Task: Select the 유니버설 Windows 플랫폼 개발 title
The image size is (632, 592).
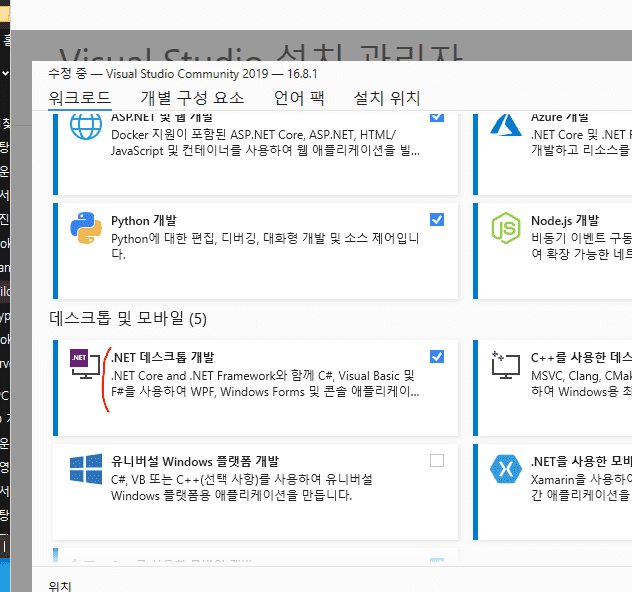Action: [x=195, y=461]
